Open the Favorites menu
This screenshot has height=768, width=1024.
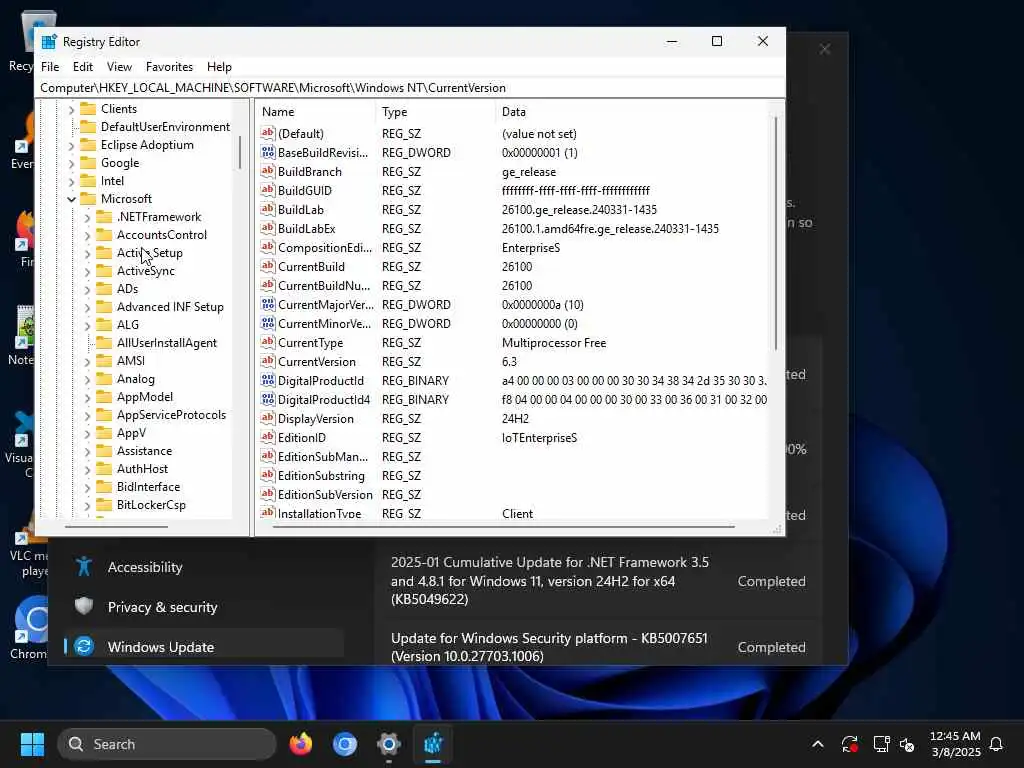pyautogui.click(x=169, y=67)
